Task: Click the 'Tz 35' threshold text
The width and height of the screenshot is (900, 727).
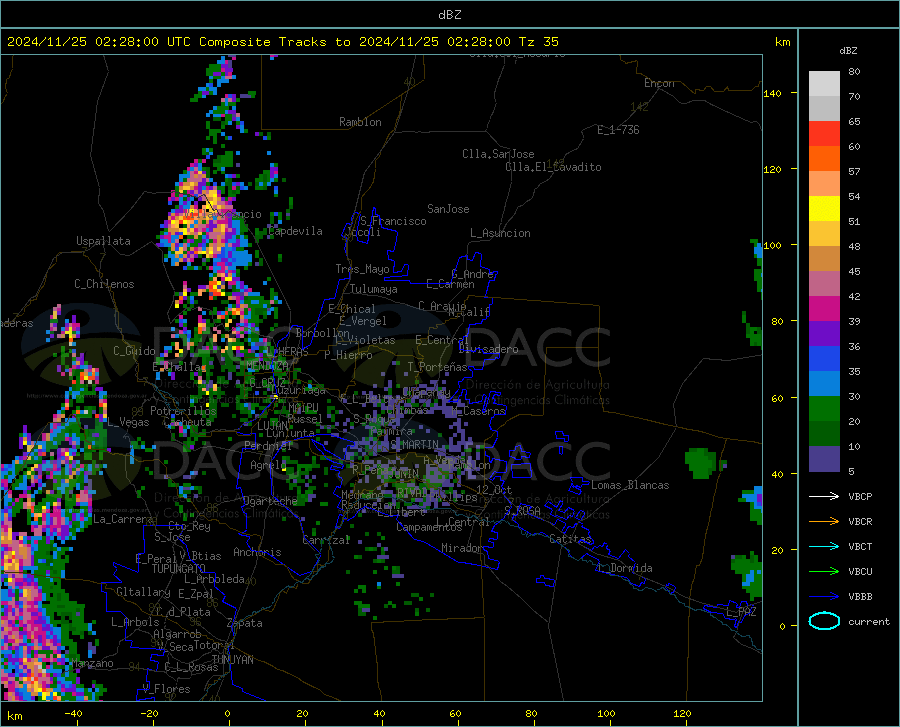Action: click(x=538, y=42)
